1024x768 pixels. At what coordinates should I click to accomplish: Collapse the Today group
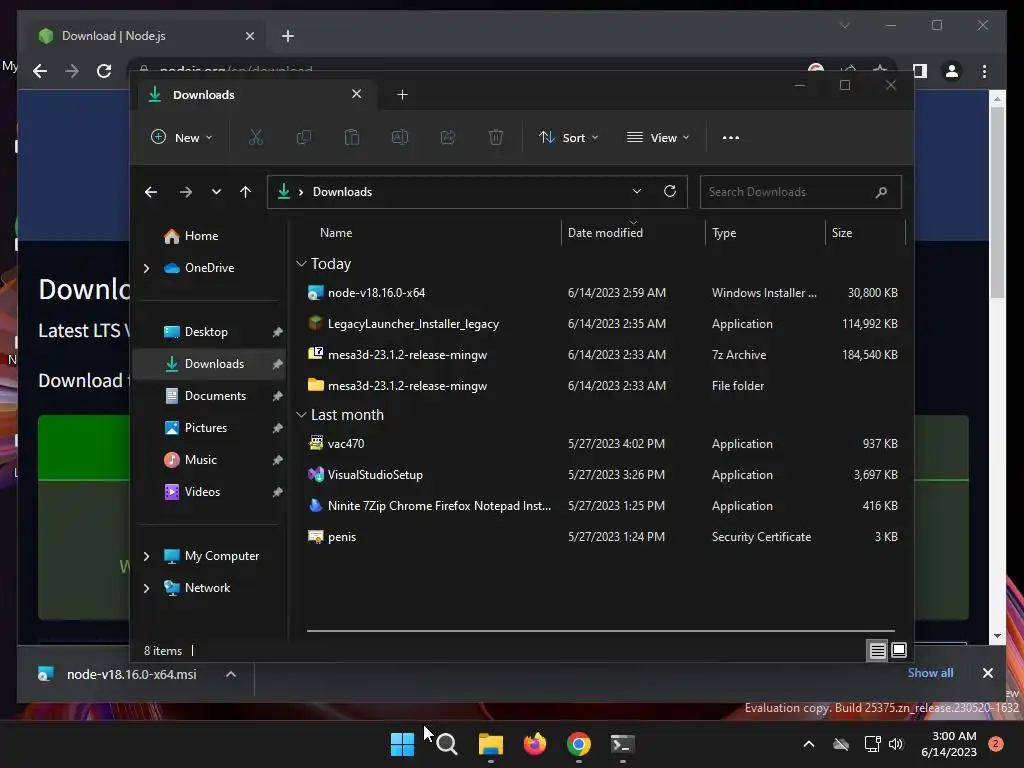point(301,264)
